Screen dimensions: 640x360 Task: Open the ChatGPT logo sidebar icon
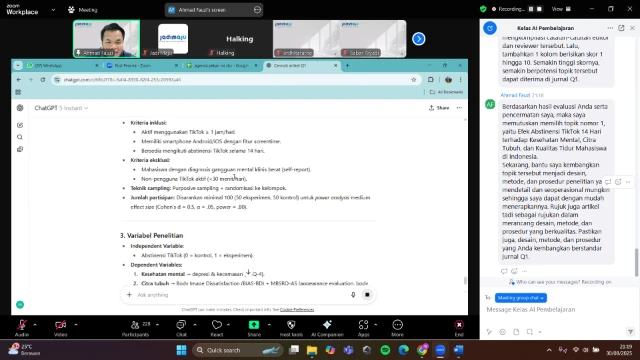[x=20, y=108]
